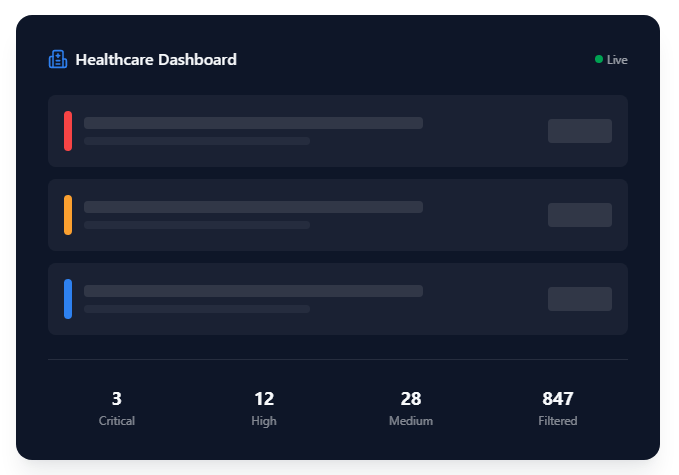Select the Critical count showing 3

[x=117, y=399]
